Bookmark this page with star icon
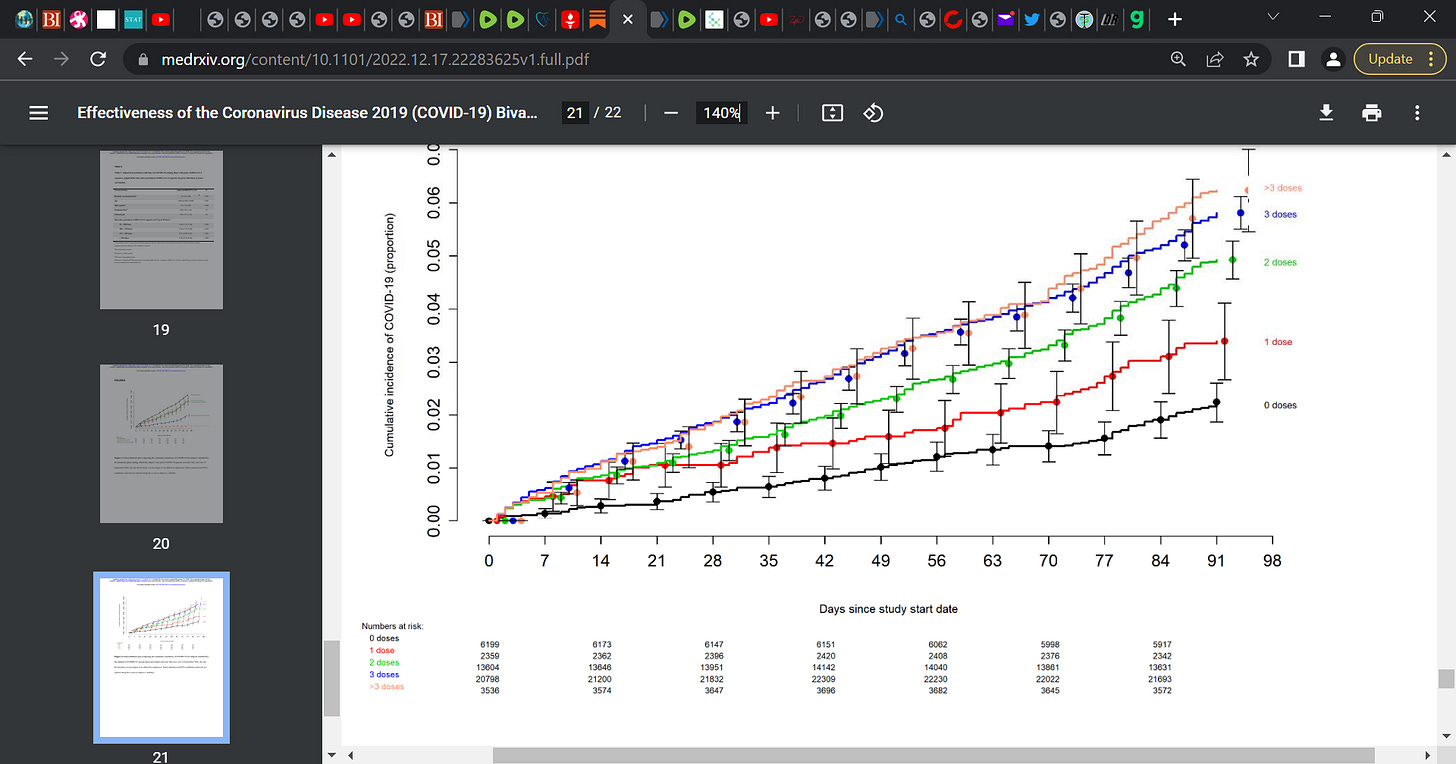The height and width of the screenshot is (764, 1456). tap(1251, 59)
